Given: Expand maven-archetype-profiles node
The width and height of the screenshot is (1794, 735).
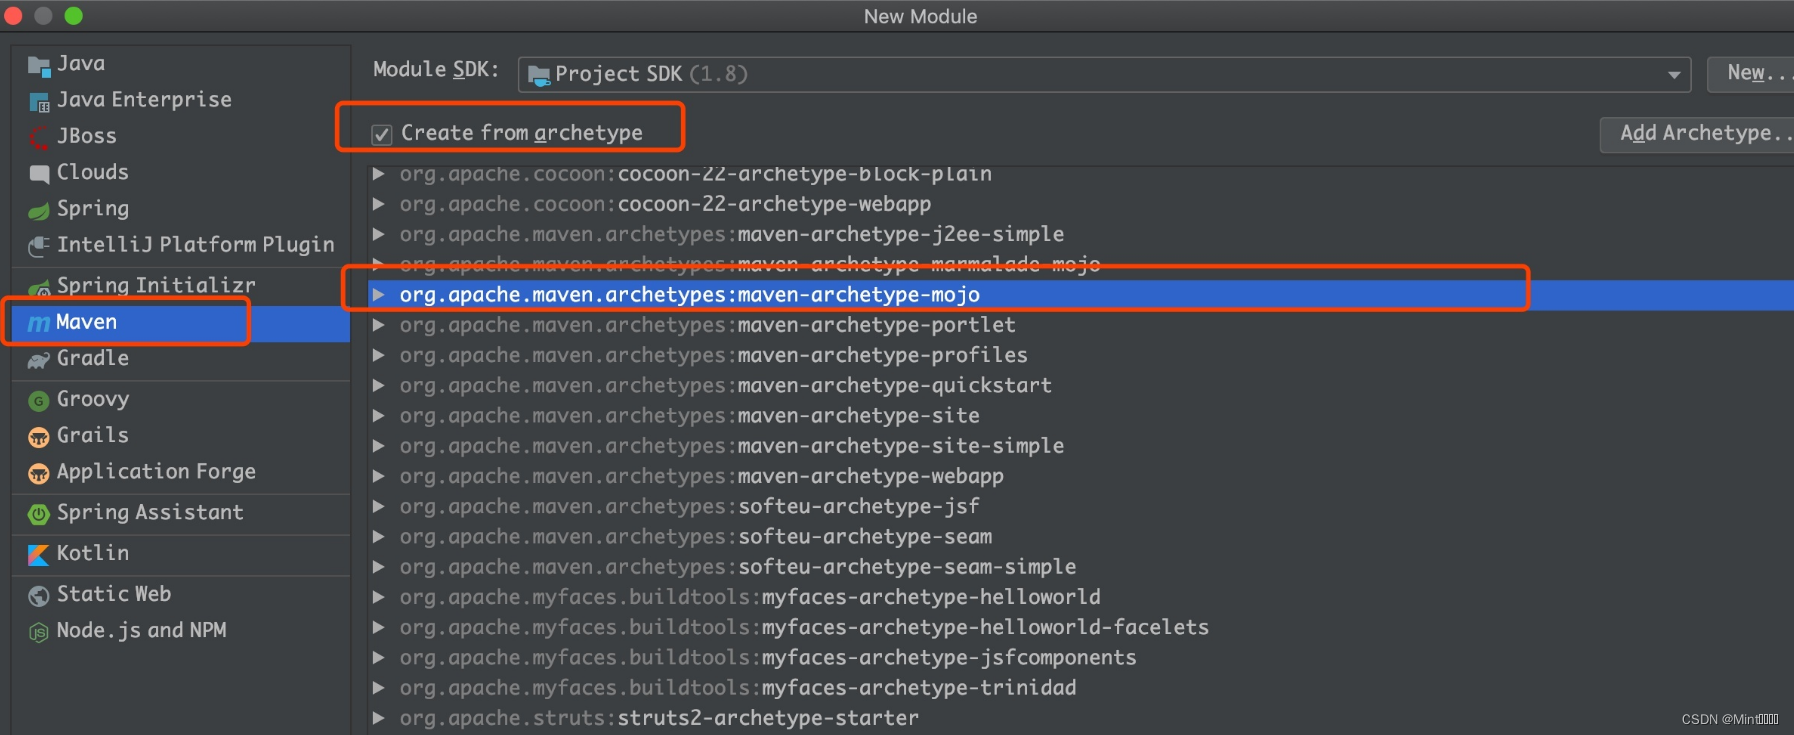Looking at the screenshot, I should 379,355.
